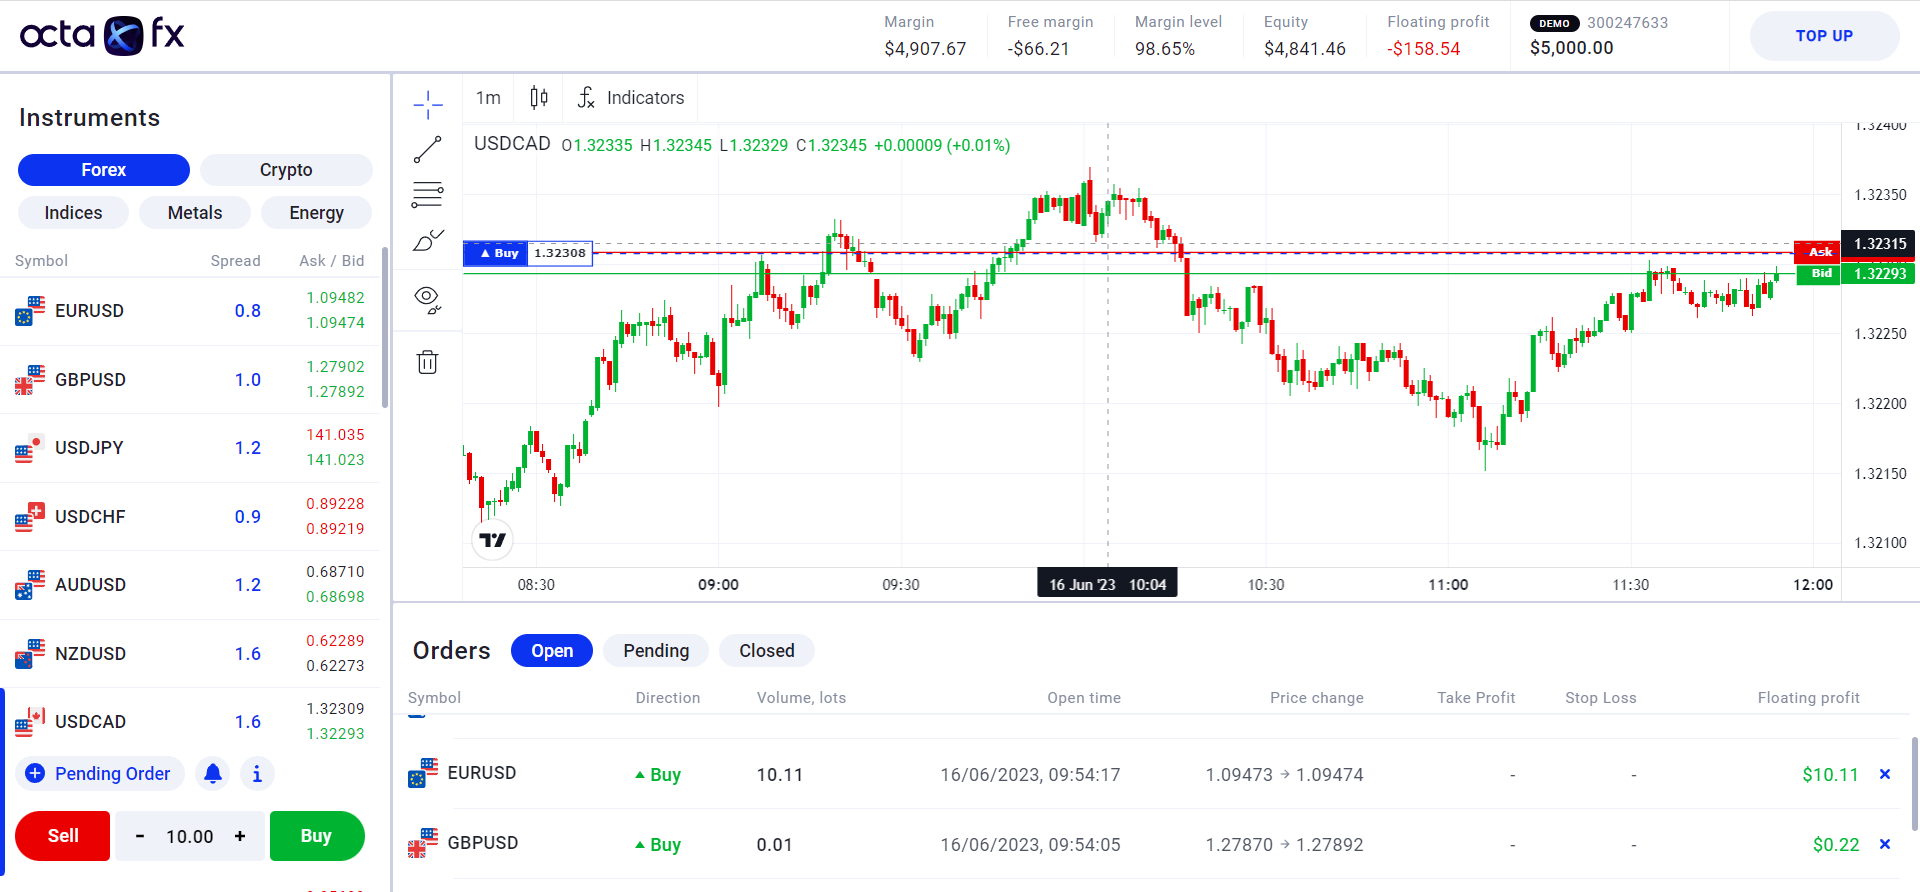Select USDJPY instrument row
This screenshot has width=1920, height=892.
coord(190,448)
